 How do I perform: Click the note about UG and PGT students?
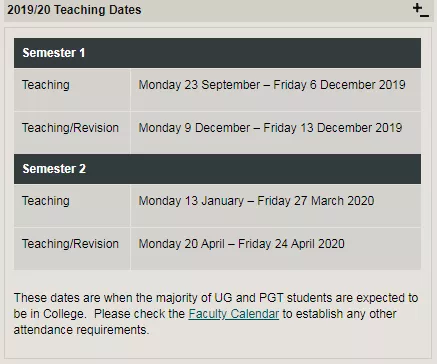[x=216, y=314]
